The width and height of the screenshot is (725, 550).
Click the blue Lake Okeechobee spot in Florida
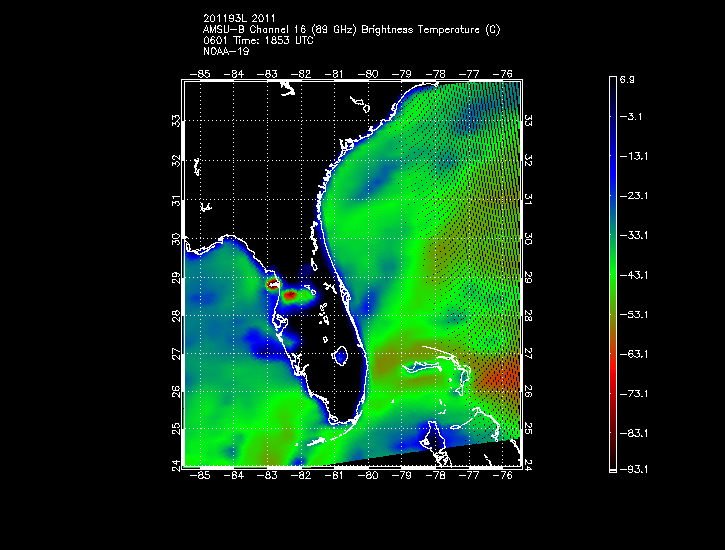[341, 354]
